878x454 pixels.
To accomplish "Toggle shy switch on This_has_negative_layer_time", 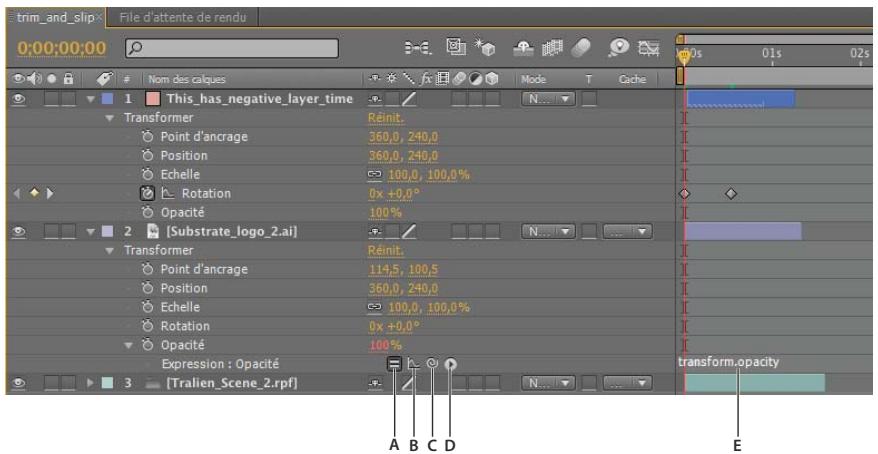I will pos(375,99).
